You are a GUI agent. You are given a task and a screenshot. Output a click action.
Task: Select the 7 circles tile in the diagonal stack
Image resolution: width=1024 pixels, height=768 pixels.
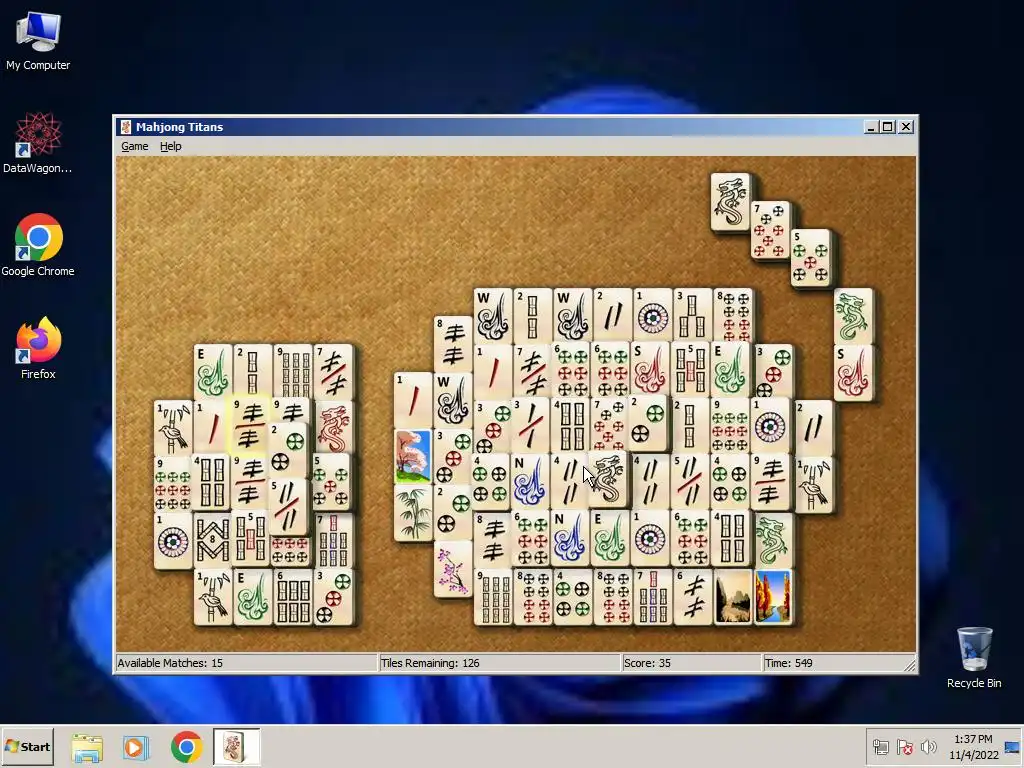click(x=770, y=230)
